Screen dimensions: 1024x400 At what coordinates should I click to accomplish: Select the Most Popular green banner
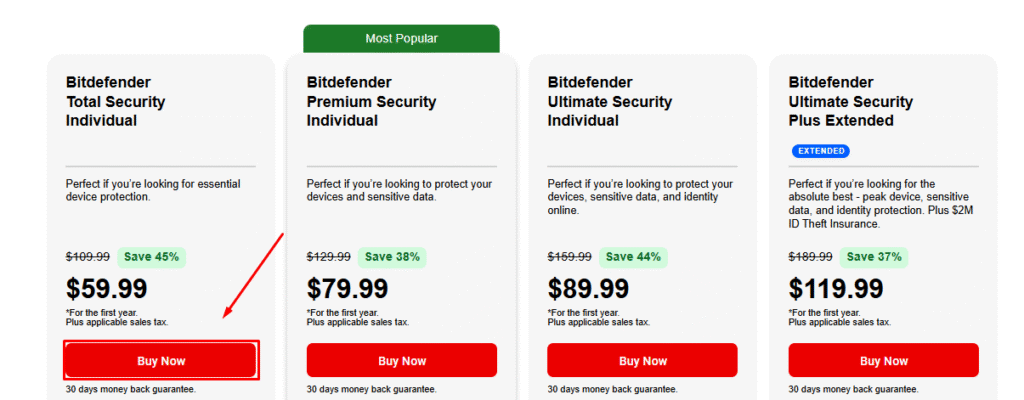point(401,39)
